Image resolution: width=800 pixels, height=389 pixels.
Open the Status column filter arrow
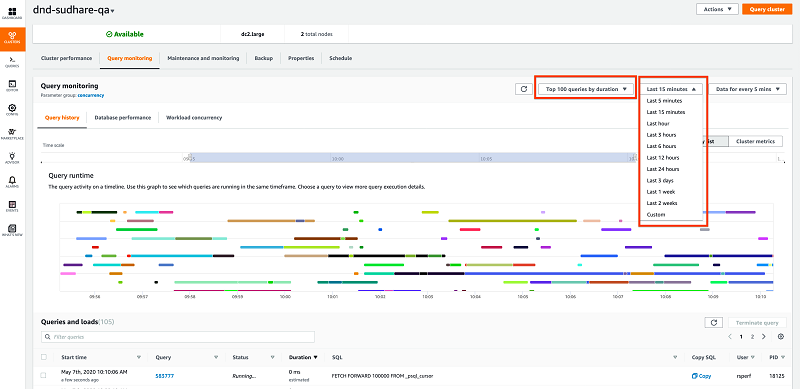pyautogui.click(x=272, y=357)
